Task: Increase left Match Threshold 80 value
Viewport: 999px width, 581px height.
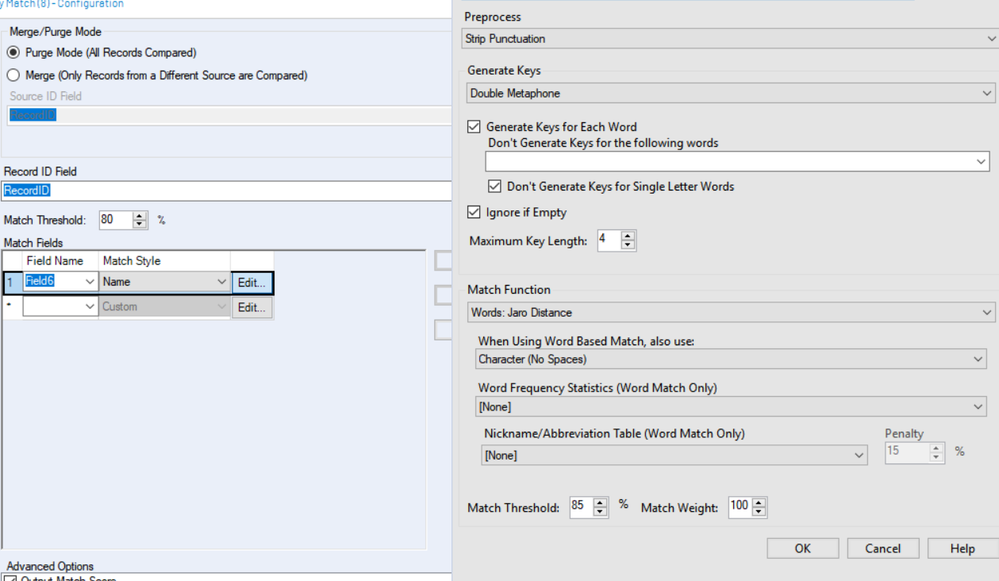Action: coord(140,216)
